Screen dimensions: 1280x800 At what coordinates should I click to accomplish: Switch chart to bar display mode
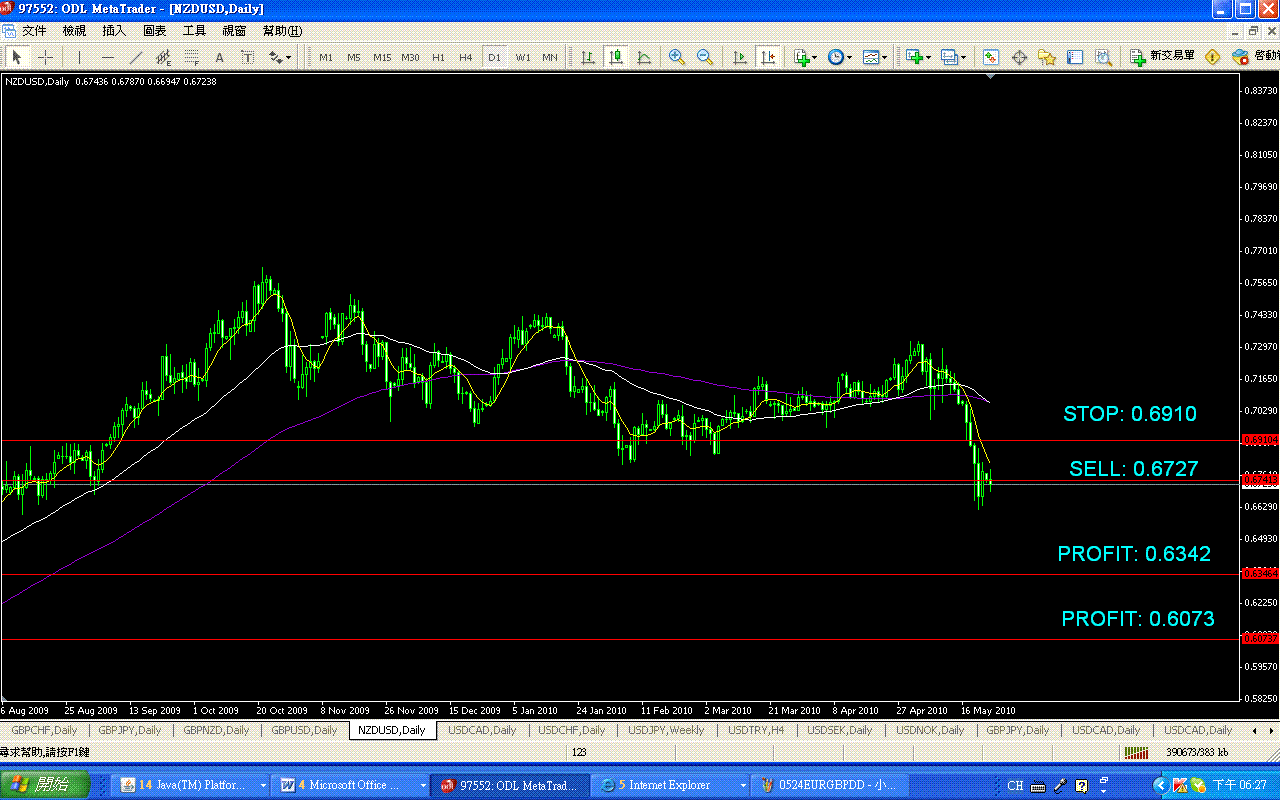point(588,57)
